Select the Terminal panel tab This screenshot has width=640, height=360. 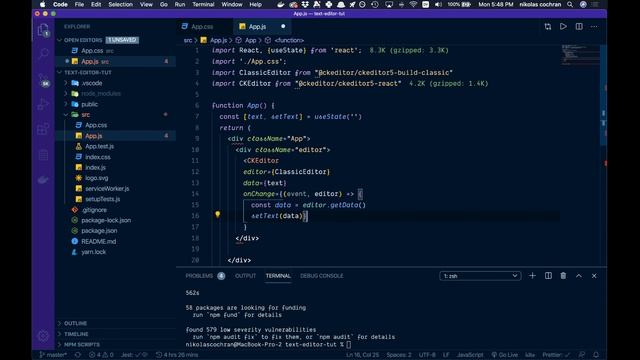pos(278,276)
